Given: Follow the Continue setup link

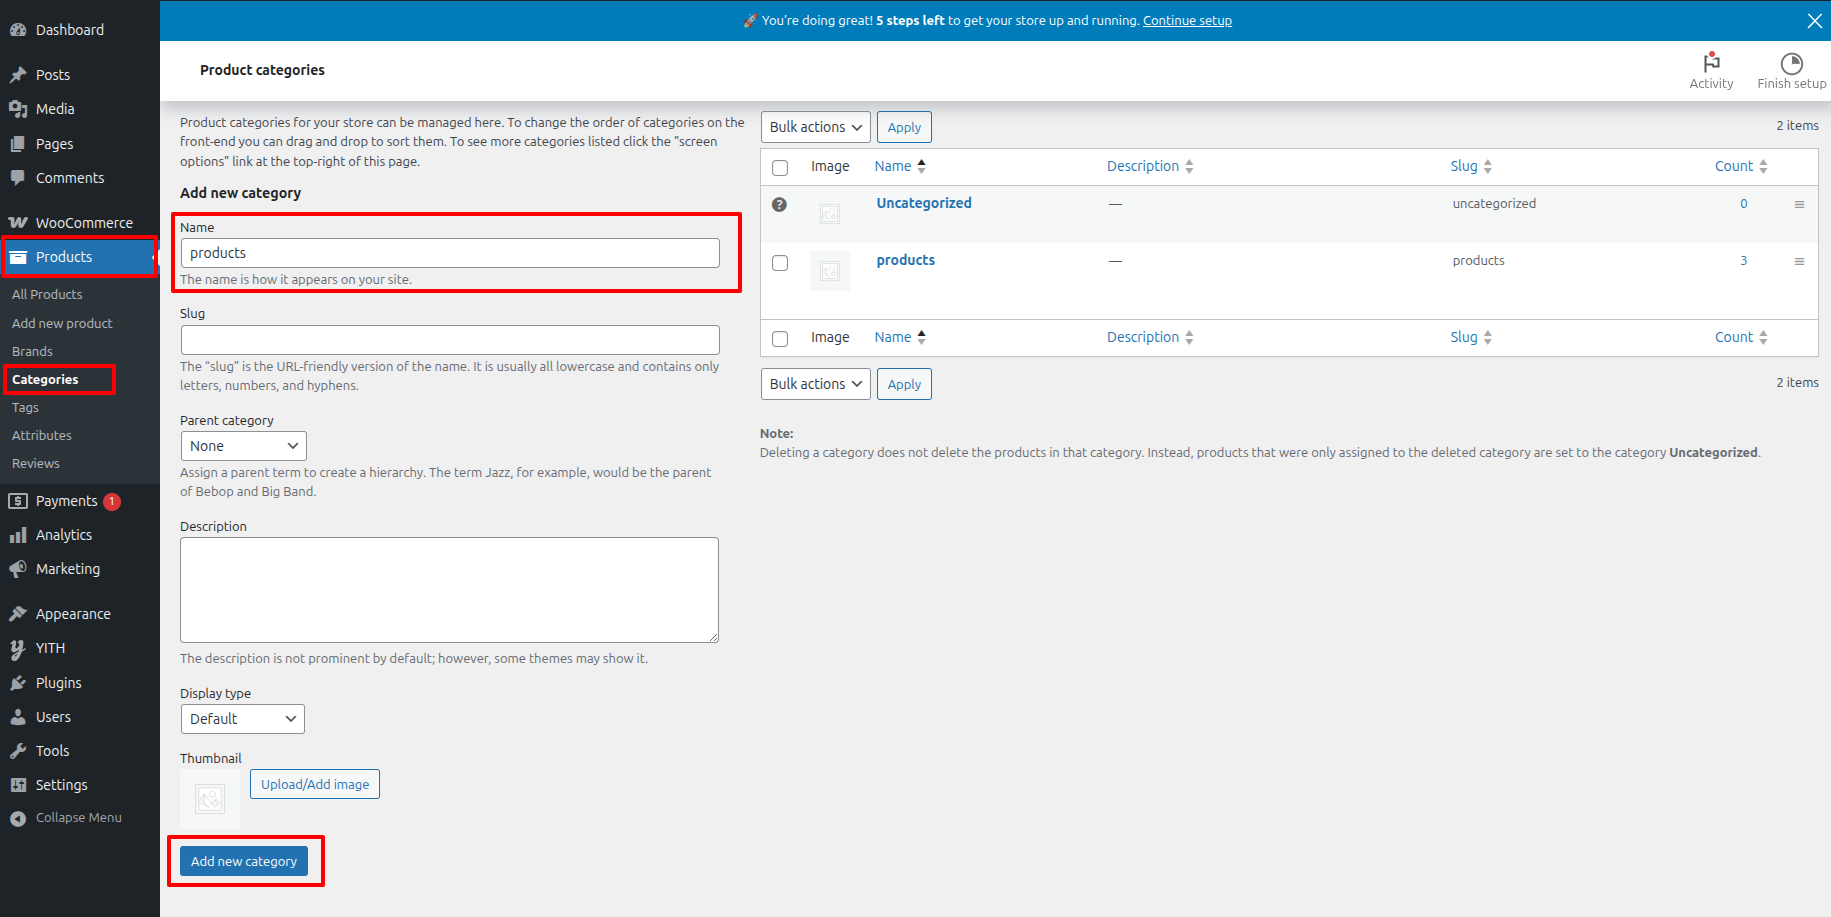Looking at the screenshot, I should (1187, 20).
